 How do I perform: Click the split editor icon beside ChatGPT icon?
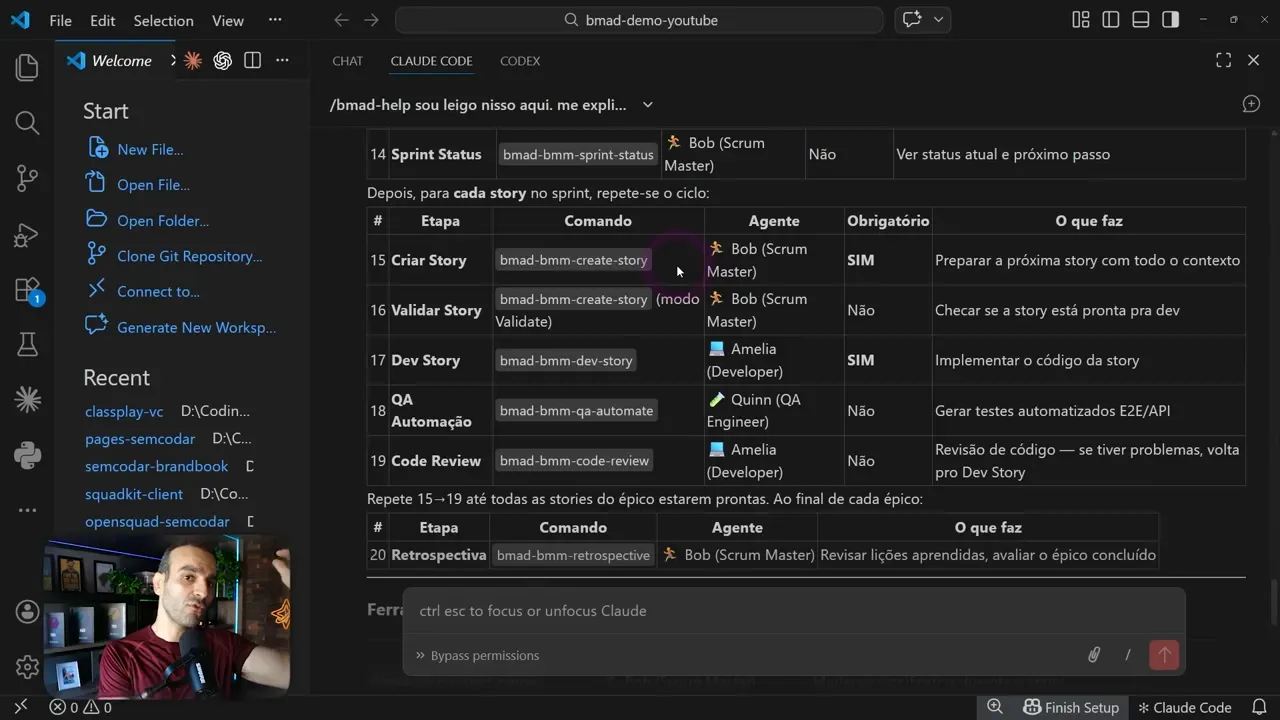pyautogui.click(x=252, y=60)
